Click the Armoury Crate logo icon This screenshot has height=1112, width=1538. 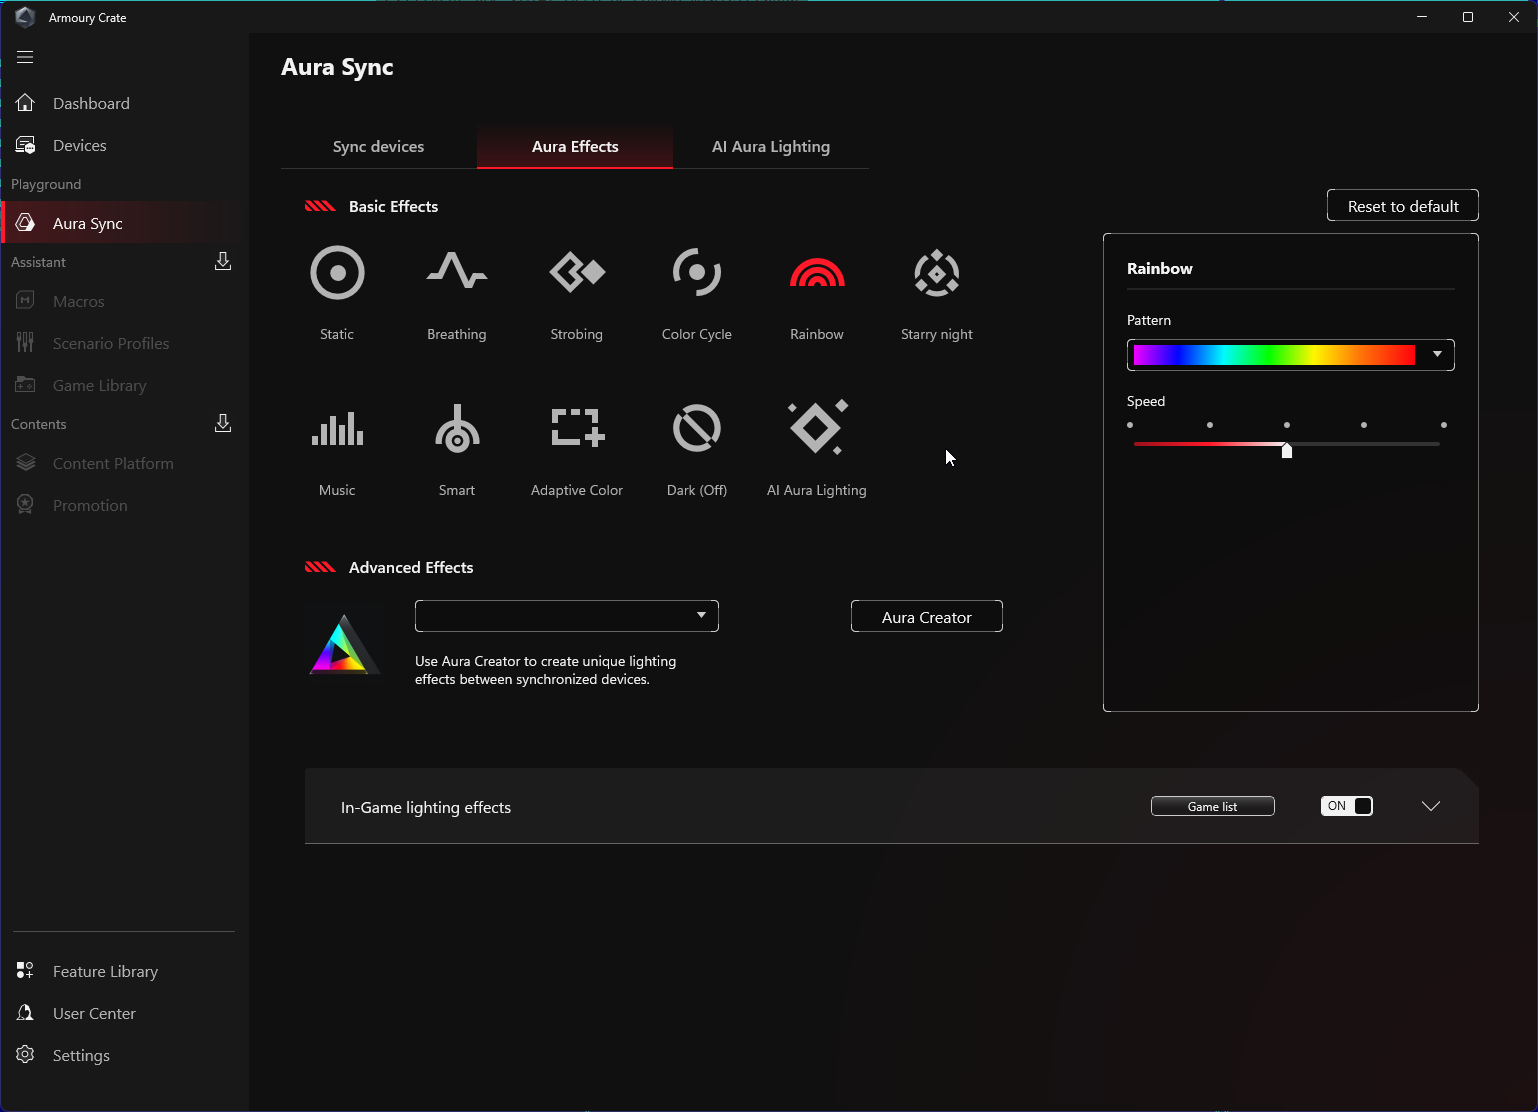(x=25, y=17)
